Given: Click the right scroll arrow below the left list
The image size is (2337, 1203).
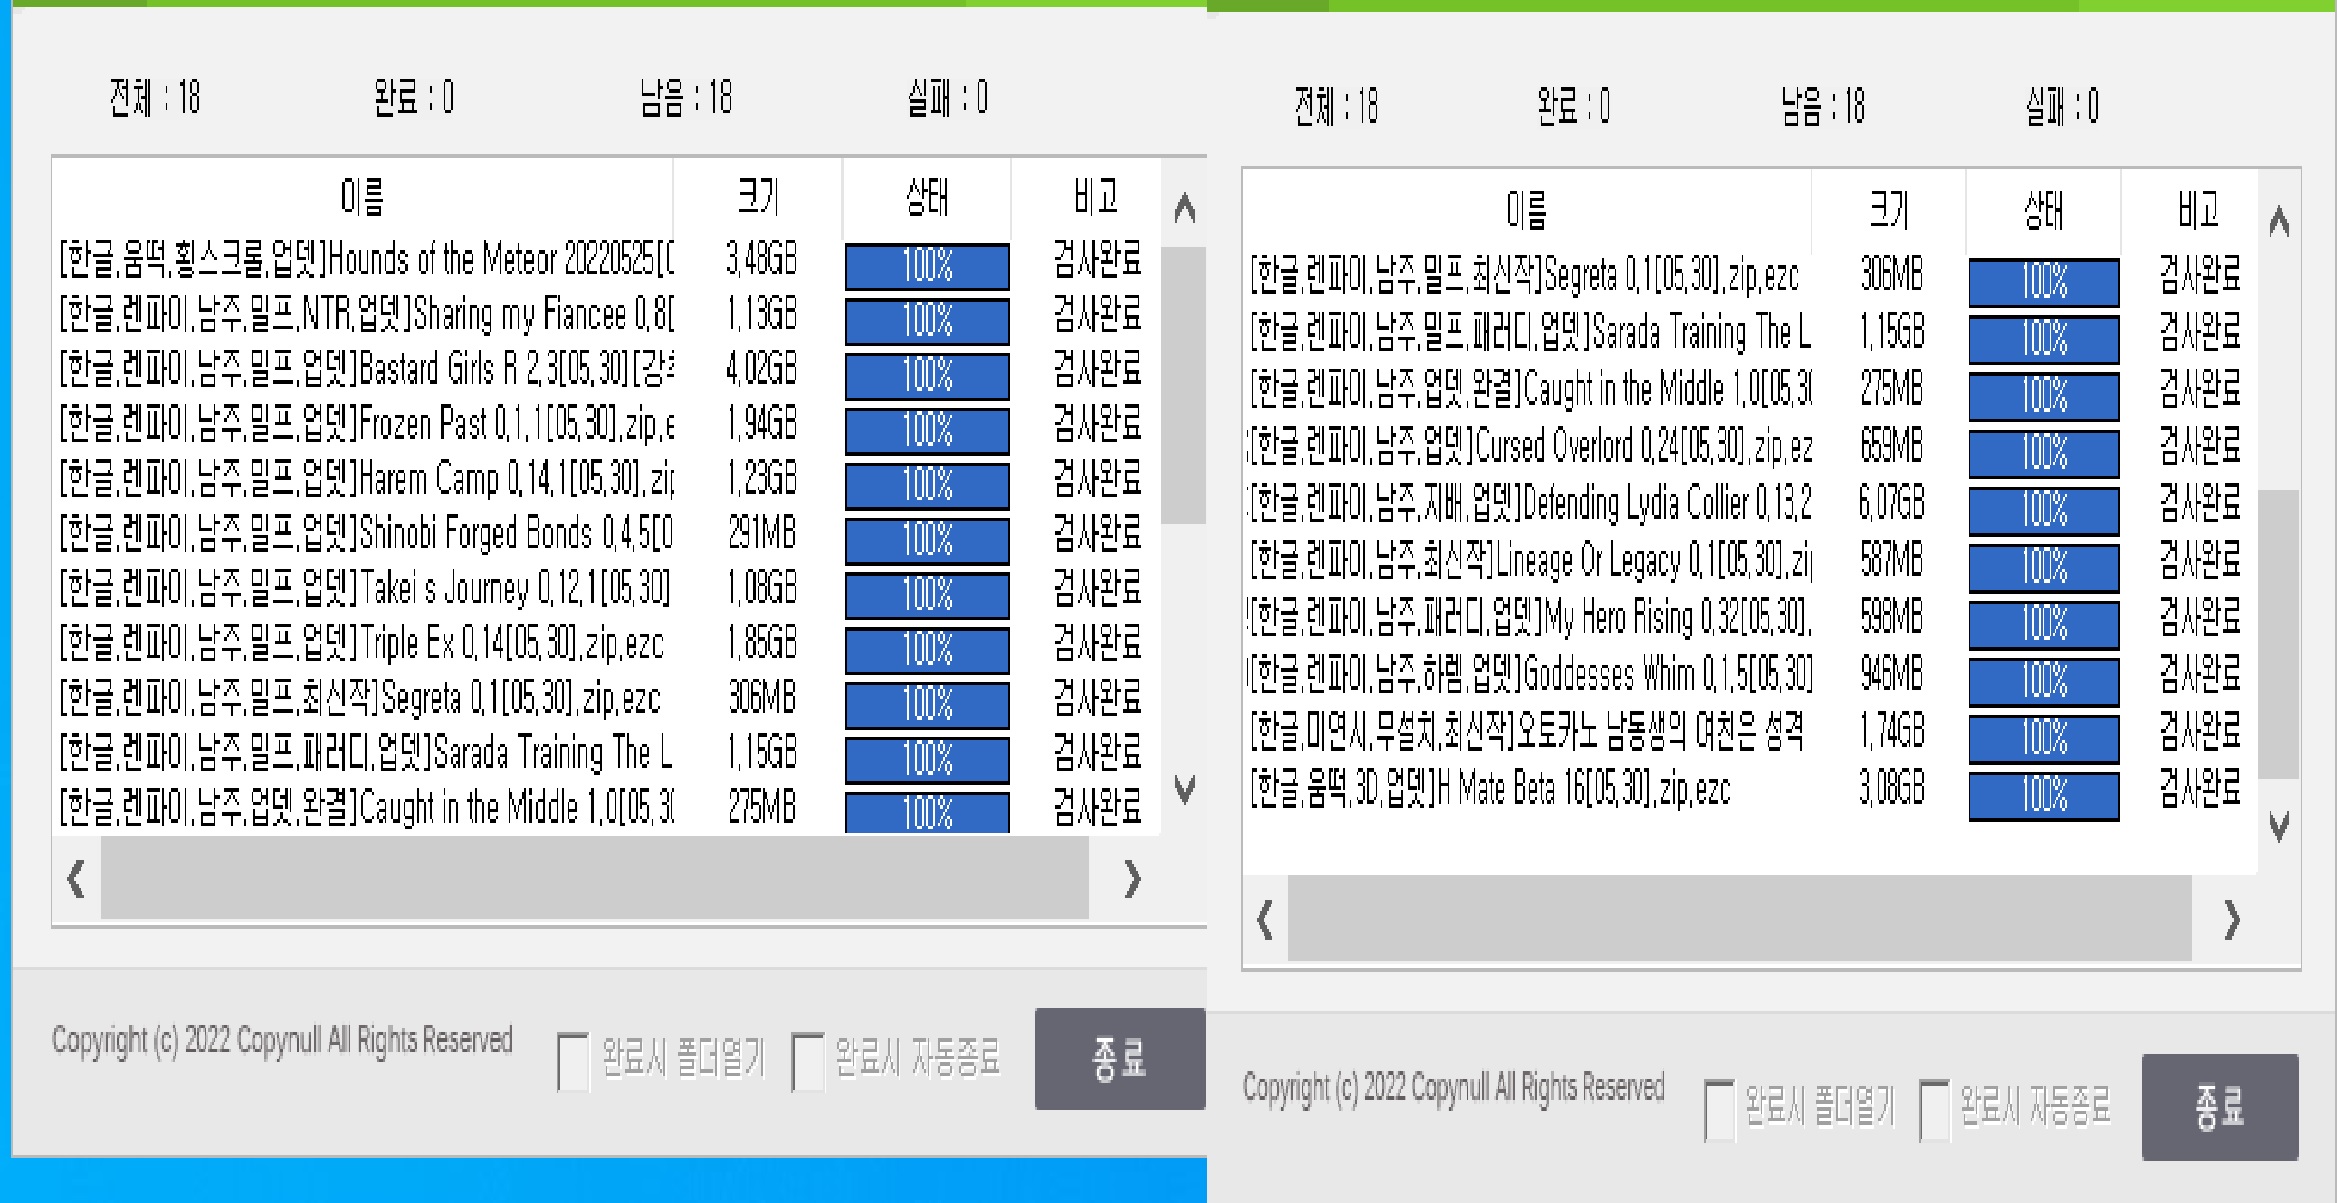Looking at the screenshot, I should pyautogui.click(x=1133, y=881).
